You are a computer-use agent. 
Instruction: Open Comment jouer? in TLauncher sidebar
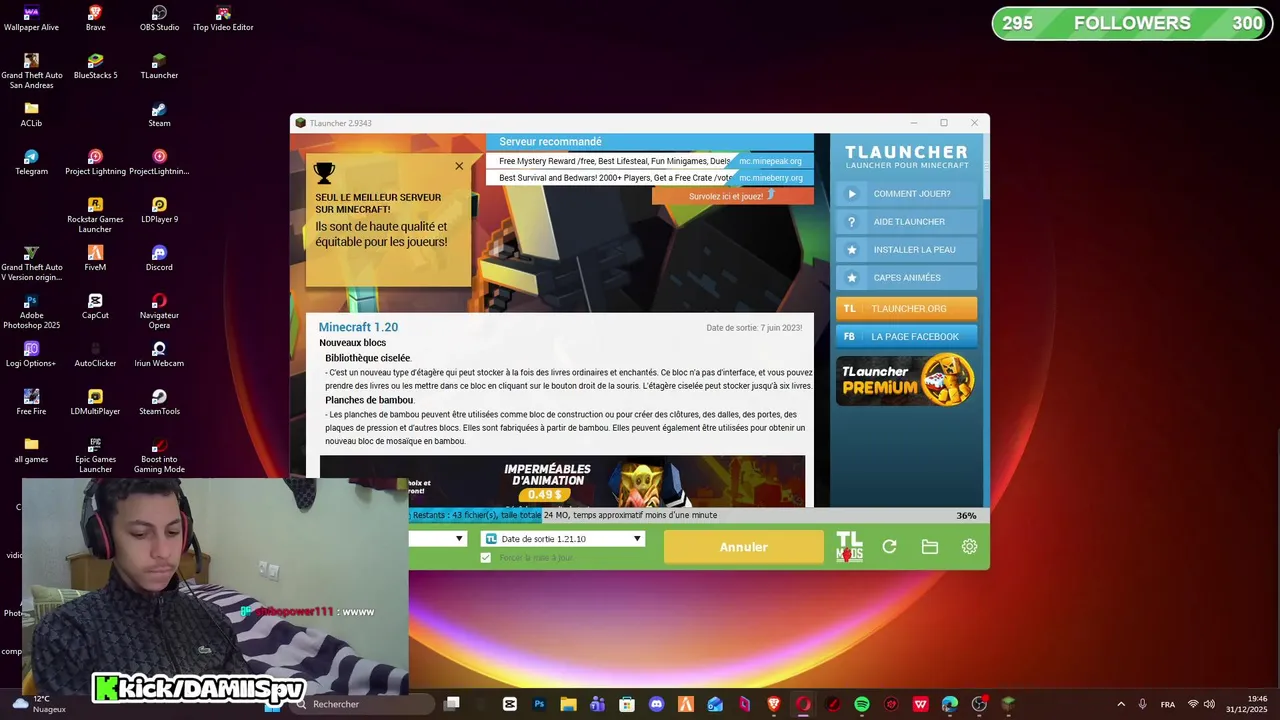pyautogui.click(x=906, y=194)
